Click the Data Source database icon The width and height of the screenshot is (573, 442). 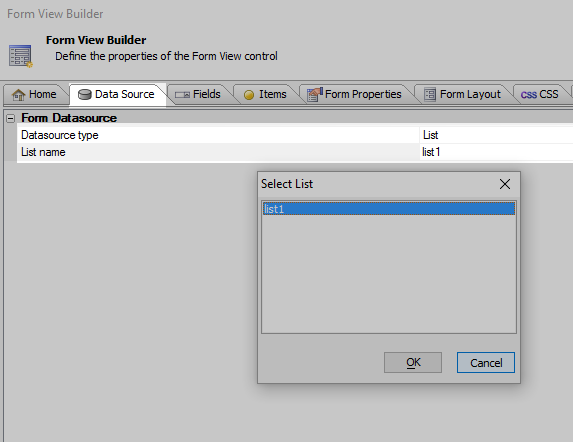click(x=84, y=95)
